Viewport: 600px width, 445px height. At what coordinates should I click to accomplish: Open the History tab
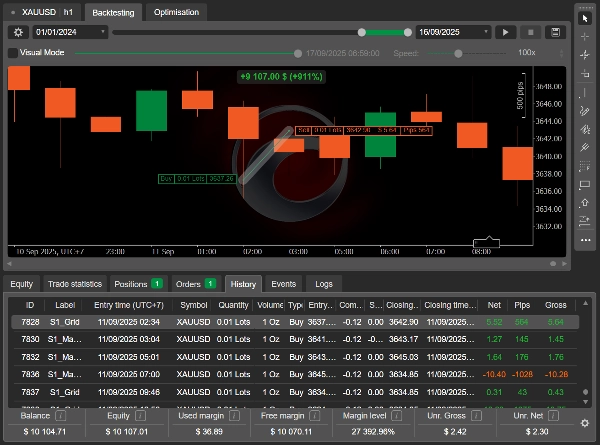click(243, 284)
